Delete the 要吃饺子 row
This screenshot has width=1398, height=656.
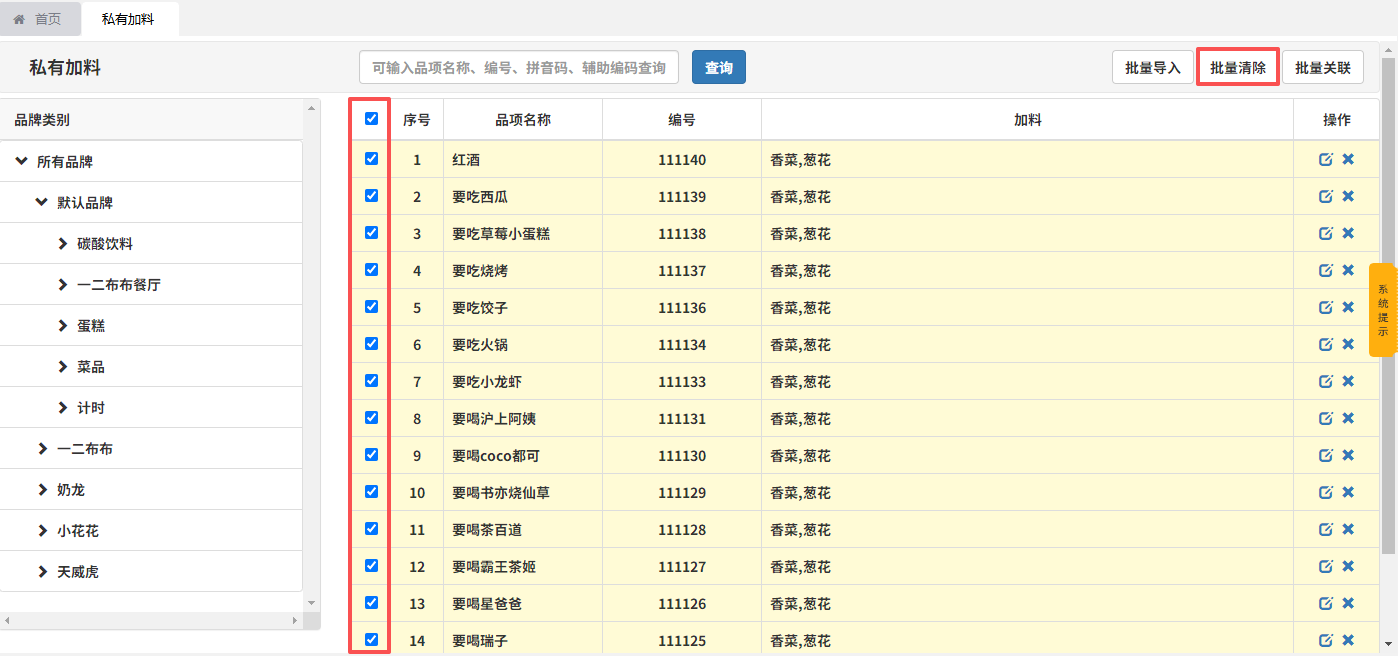pyautogui.click(x=1348, y=307)
